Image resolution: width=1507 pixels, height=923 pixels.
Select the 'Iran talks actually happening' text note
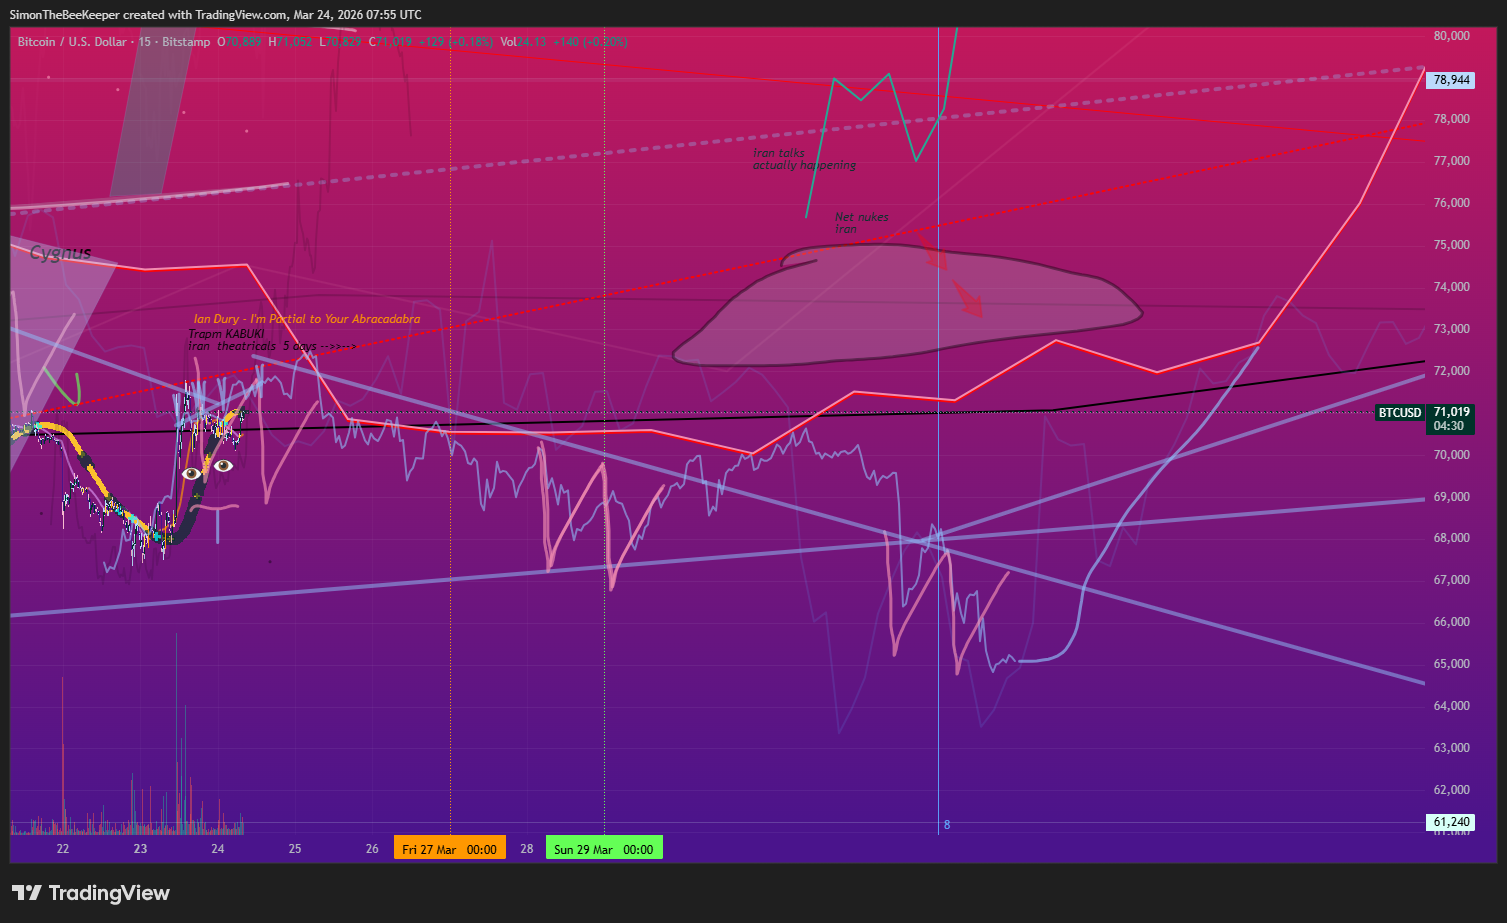pos(803,159)
